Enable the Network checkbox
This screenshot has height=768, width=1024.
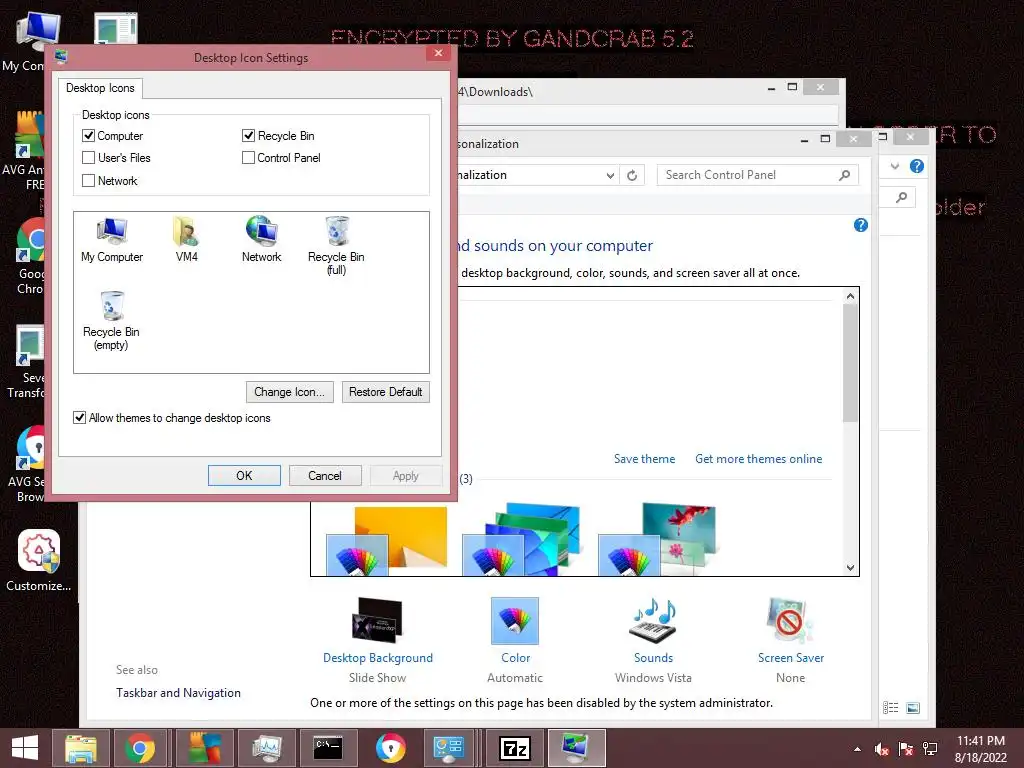pos(88,180)
